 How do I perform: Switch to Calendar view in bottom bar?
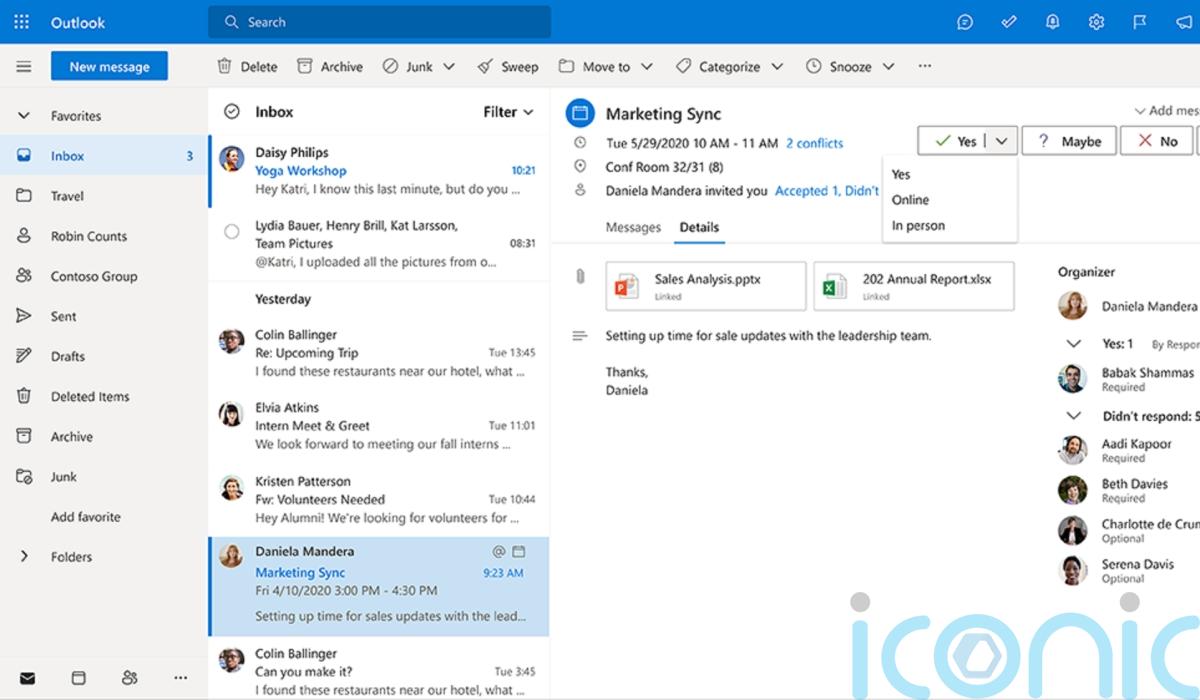(79, 678)
